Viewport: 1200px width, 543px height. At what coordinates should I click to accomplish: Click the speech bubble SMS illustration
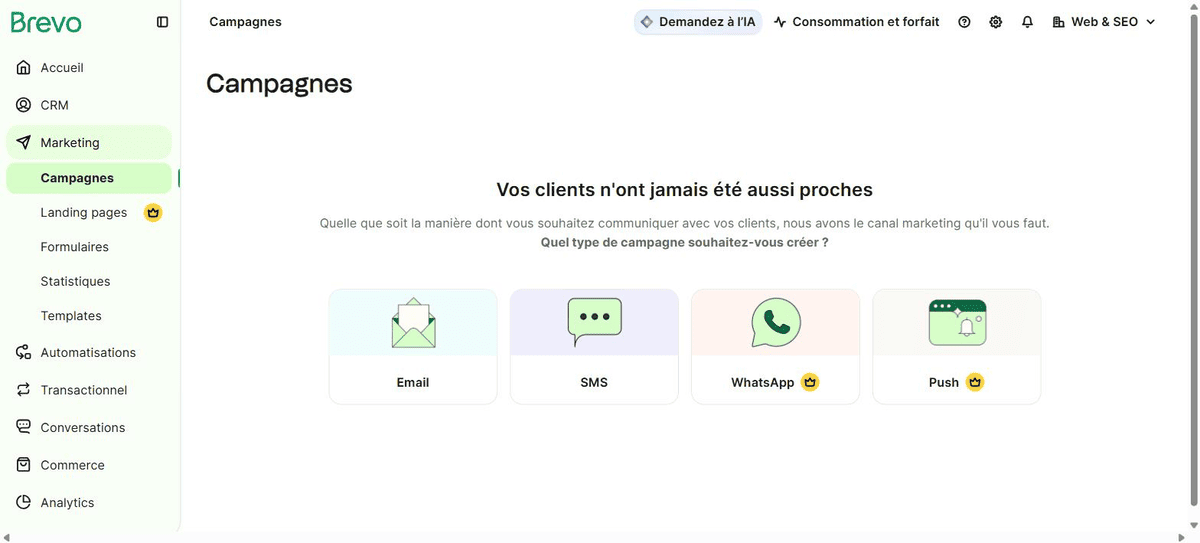pyautogui.click(x=594, y=322)
